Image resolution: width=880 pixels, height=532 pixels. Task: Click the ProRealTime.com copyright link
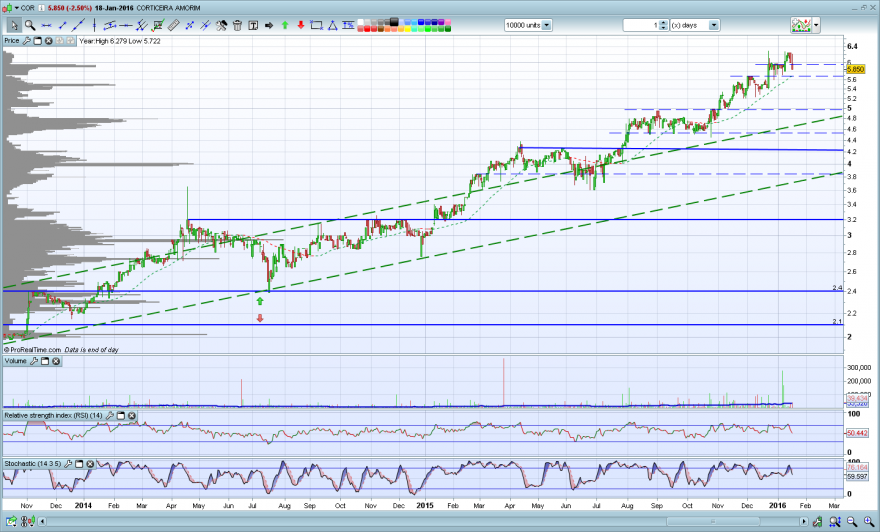33,350
